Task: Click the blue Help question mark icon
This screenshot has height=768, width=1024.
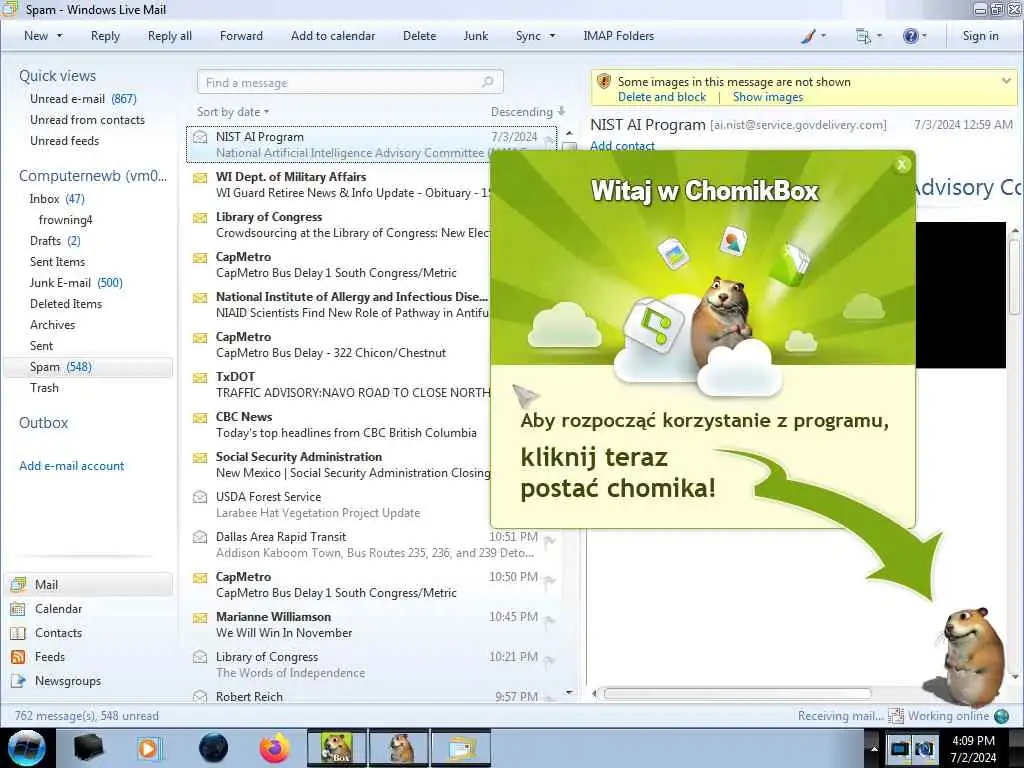Action: point(910,36)
